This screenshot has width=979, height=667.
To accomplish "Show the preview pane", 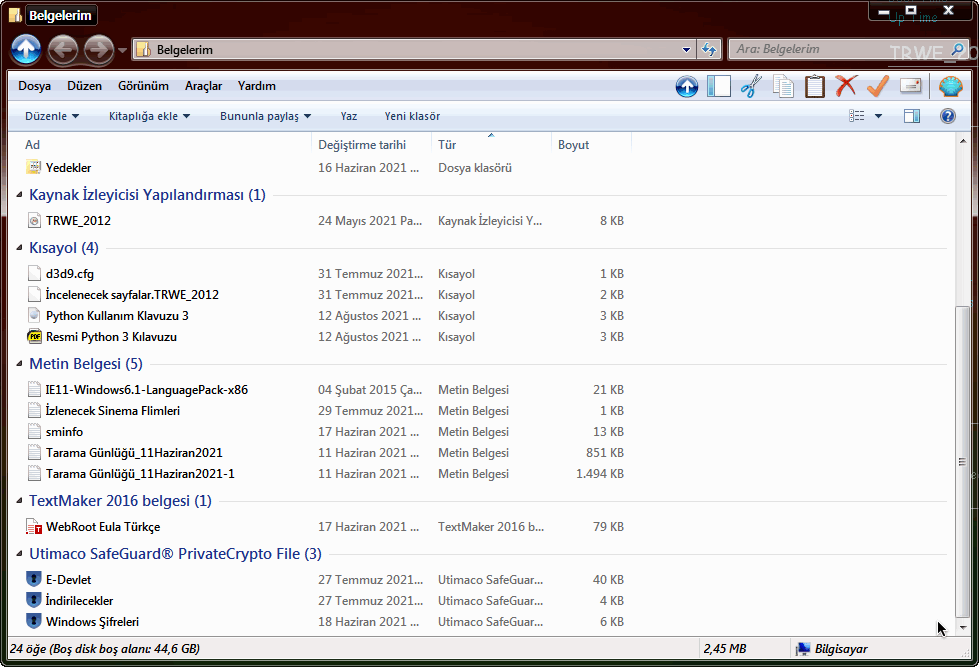I will (912, 116).
